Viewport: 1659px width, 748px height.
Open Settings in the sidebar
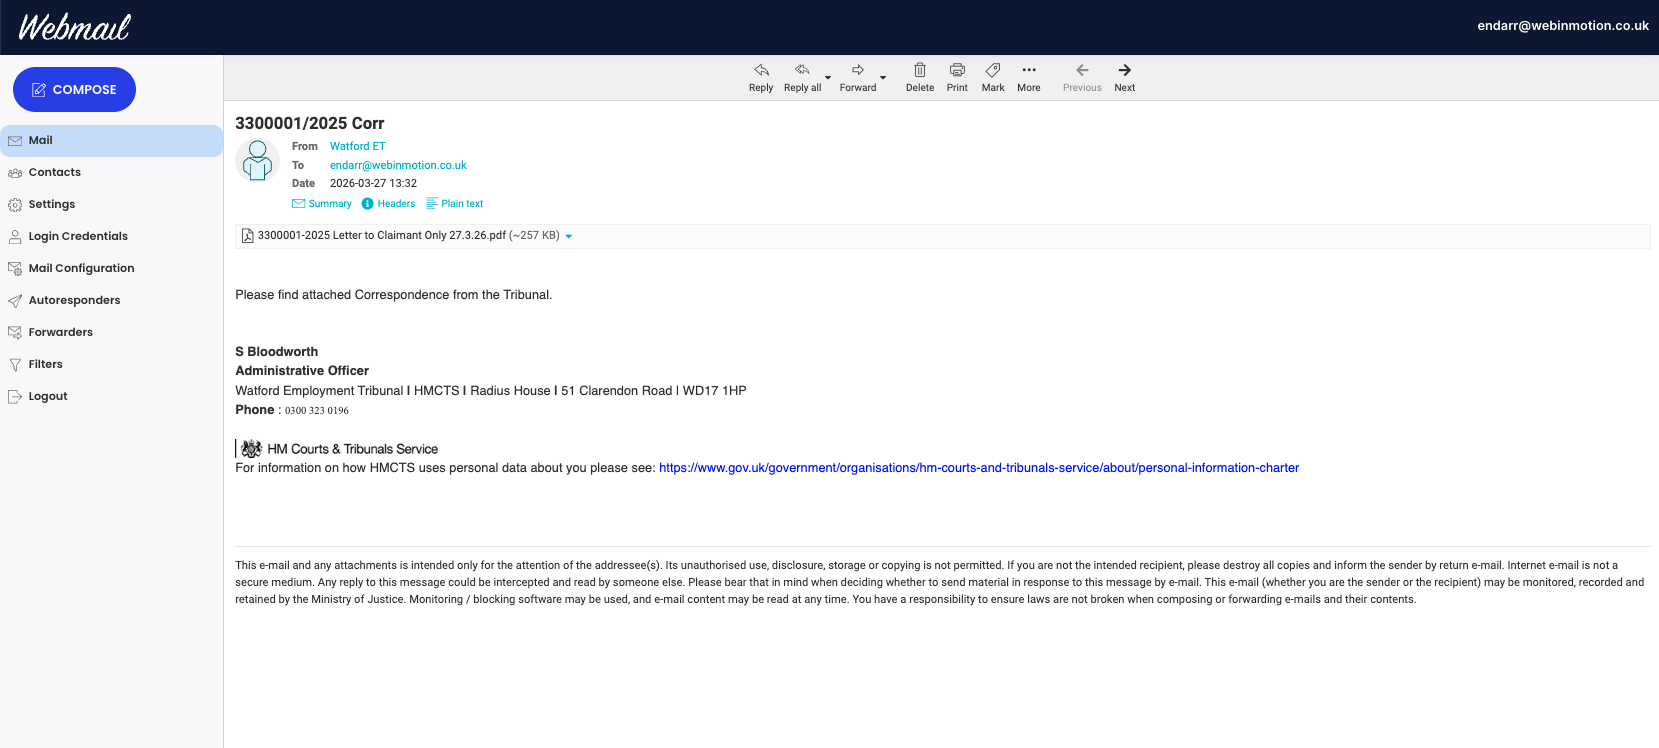click(111, 205)
